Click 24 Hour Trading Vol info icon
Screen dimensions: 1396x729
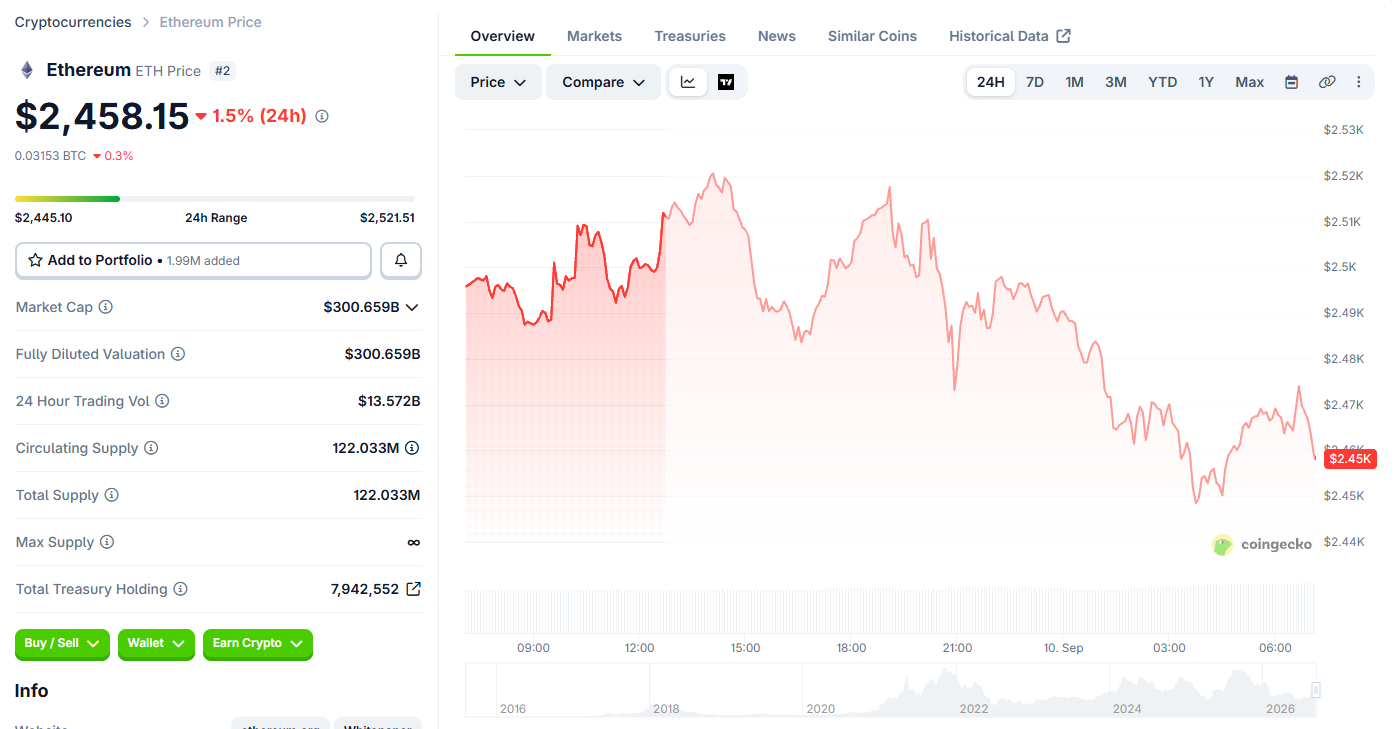click(162, 401)
